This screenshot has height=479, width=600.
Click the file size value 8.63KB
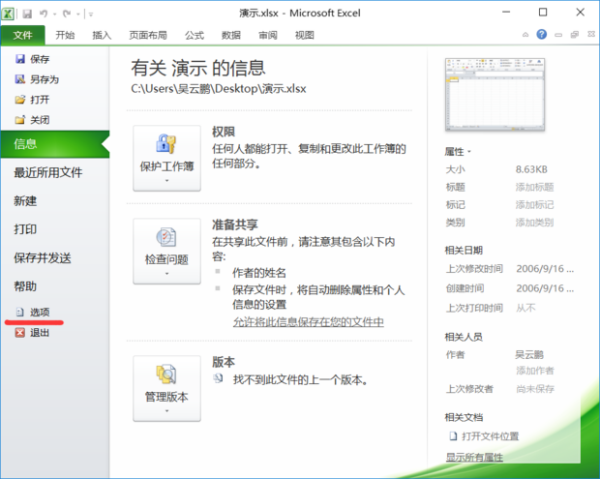pos(532,169)
